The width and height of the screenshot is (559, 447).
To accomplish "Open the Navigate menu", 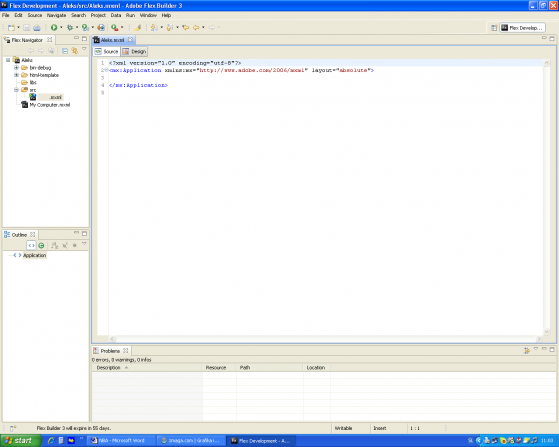I will (x=56, y=15).
